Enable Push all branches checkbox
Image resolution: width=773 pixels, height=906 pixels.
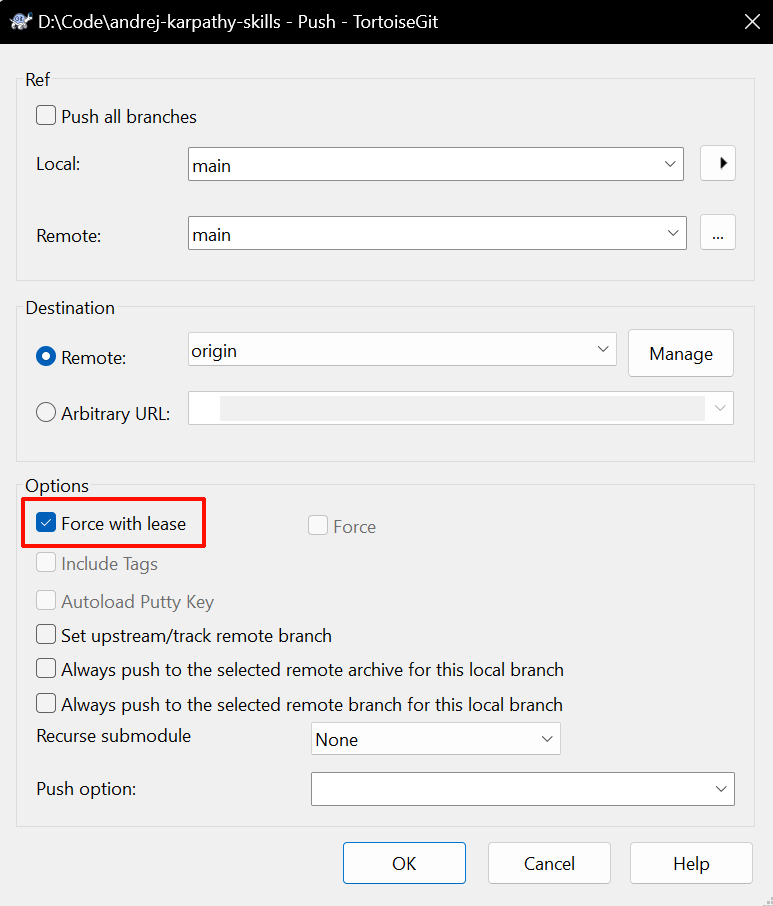pyautogui.click(x=46, y=116)
